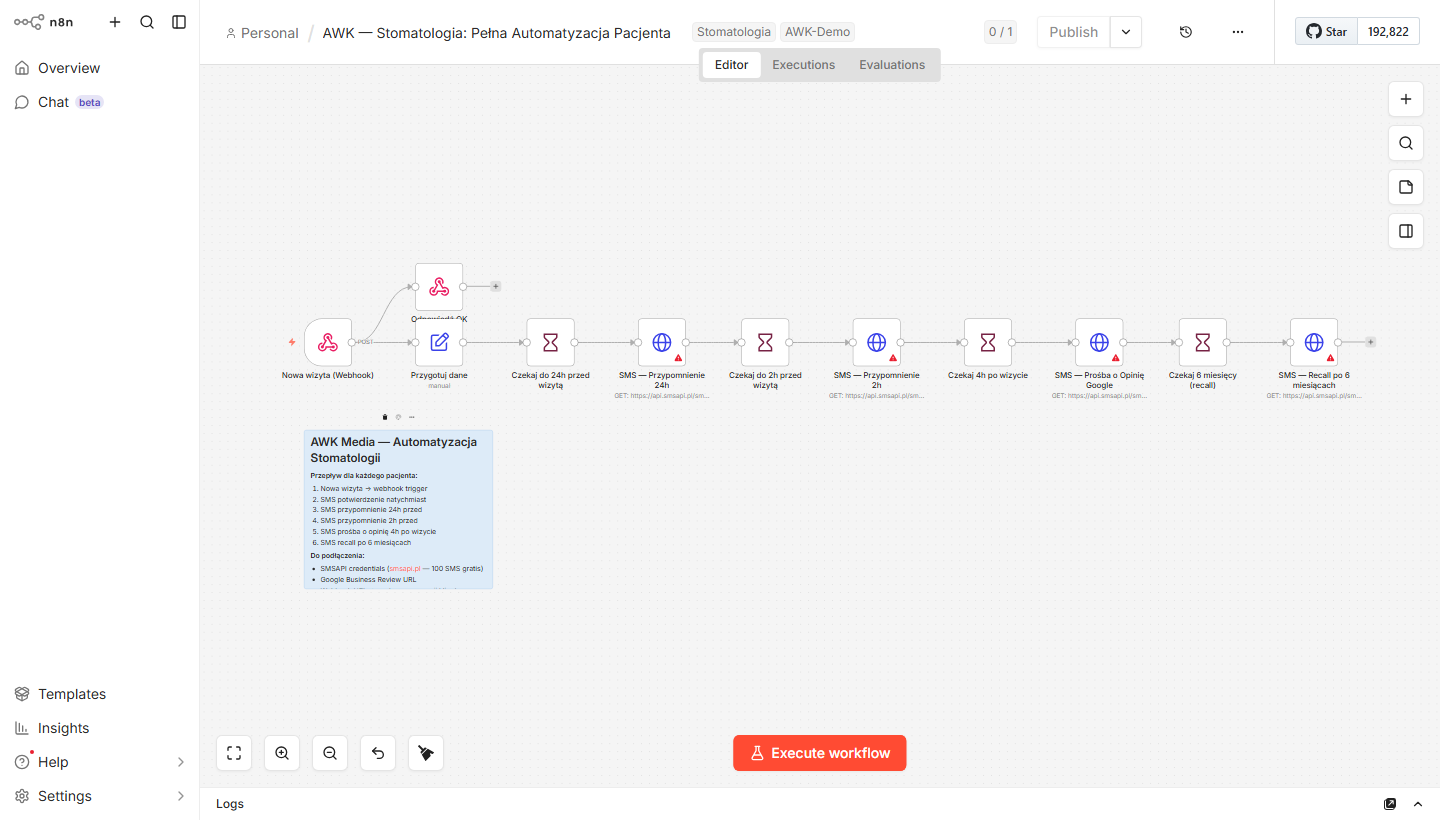Image resolution: width=1440 pixels, height=820 pixels.
Task: Open workflow version history
Action: tap(1186, 32)
